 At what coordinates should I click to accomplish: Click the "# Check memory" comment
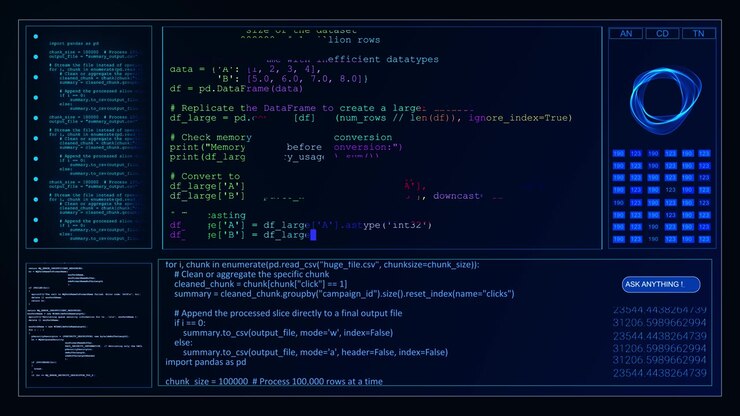[x=210, y=137]
